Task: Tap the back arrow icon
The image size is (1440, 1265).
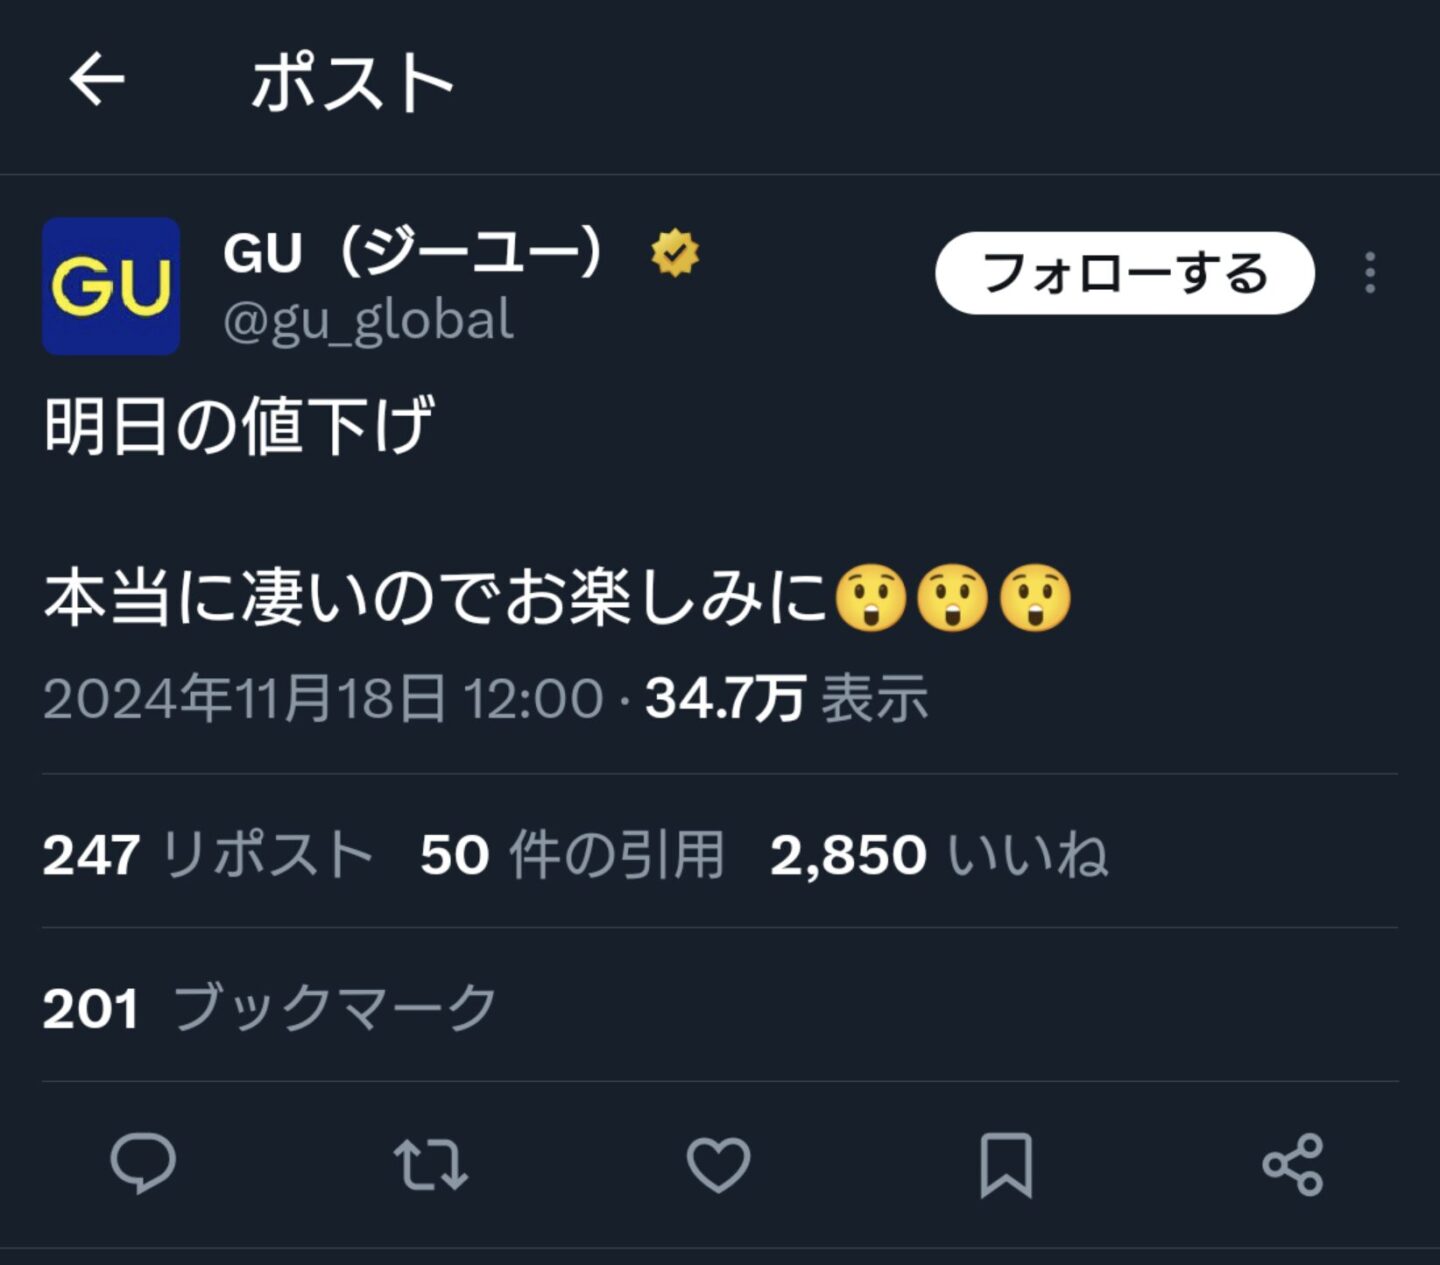Action: [97, 80]
